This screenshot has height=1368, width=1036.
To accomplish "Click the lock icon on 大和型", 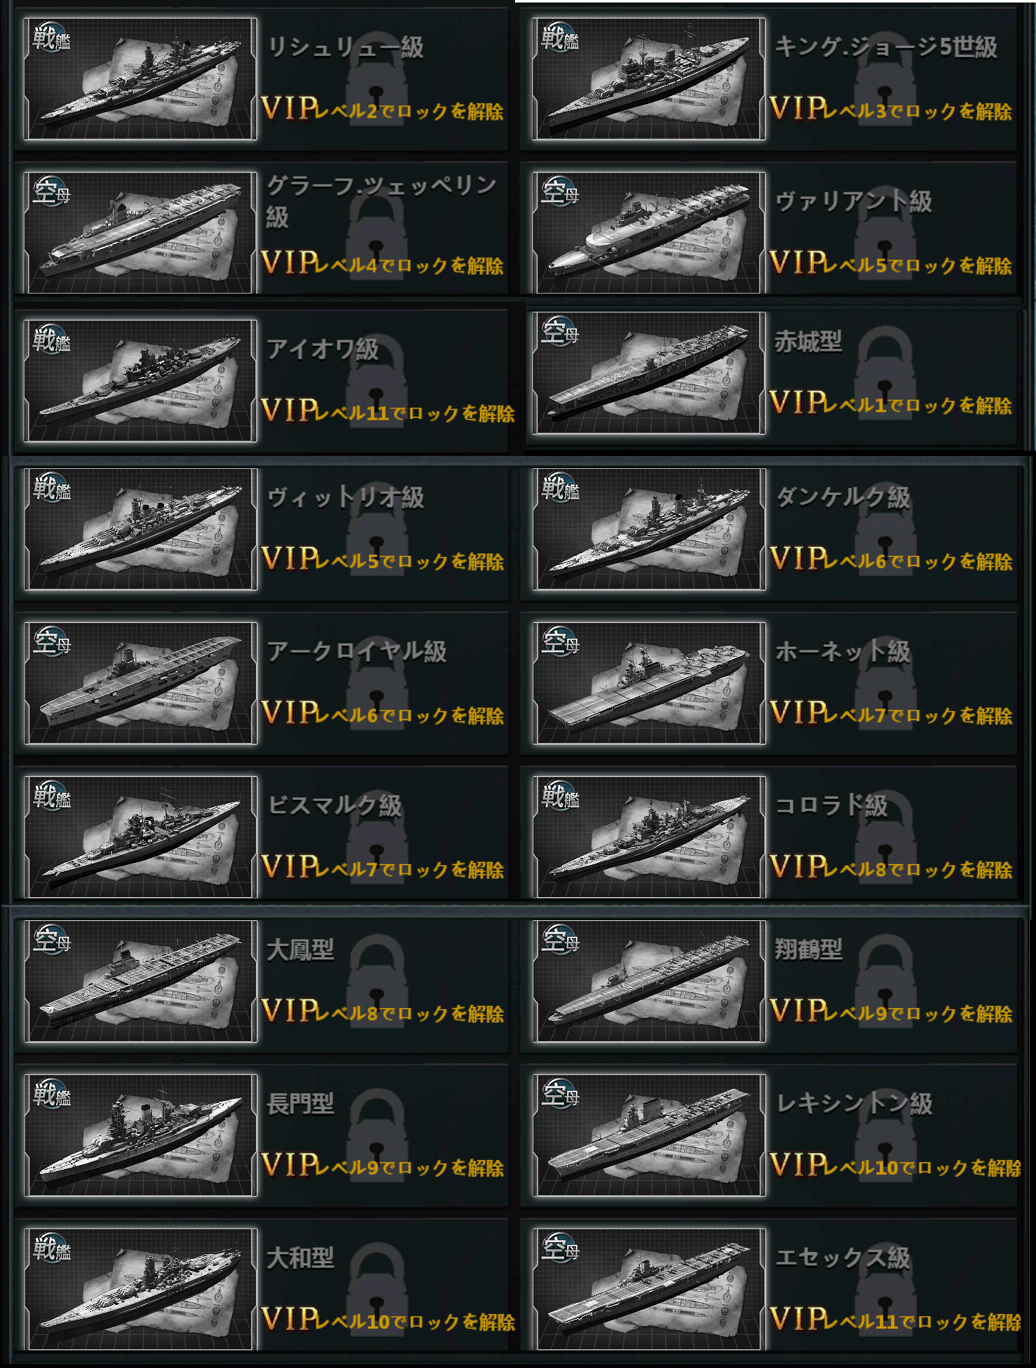I will (376, 1285).
